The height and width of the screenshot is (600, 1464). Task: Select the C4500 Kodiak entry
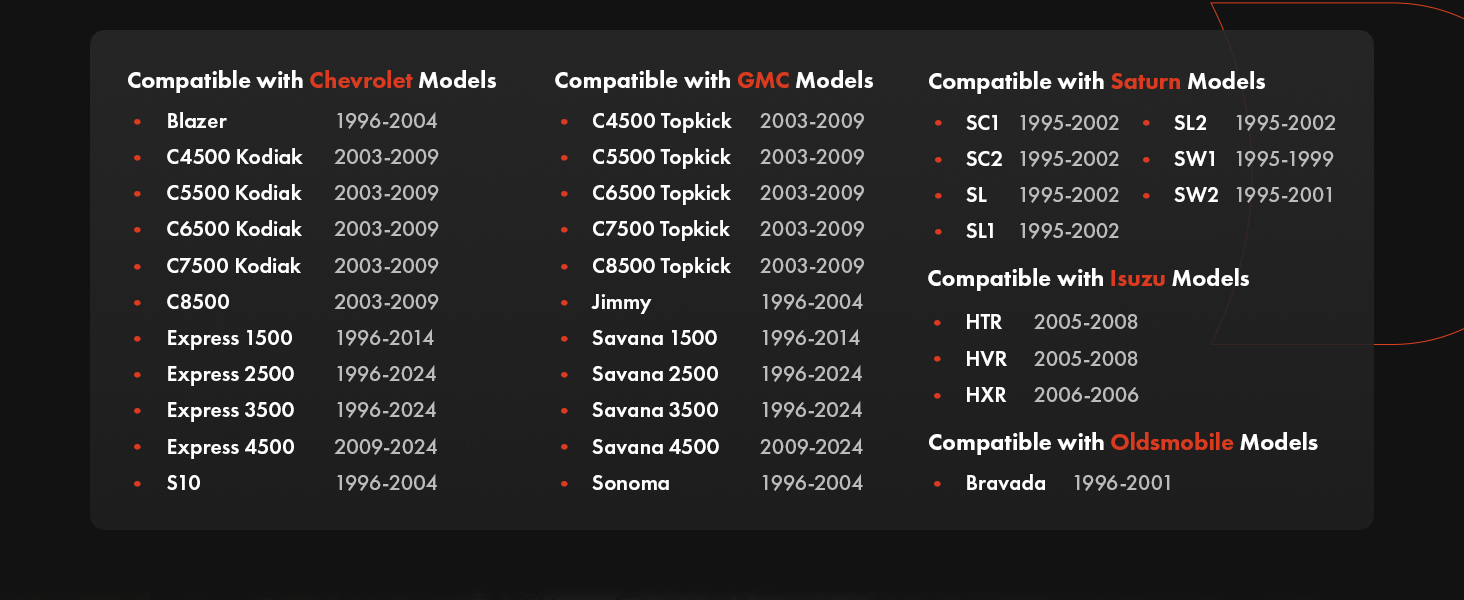pos(234,157)
